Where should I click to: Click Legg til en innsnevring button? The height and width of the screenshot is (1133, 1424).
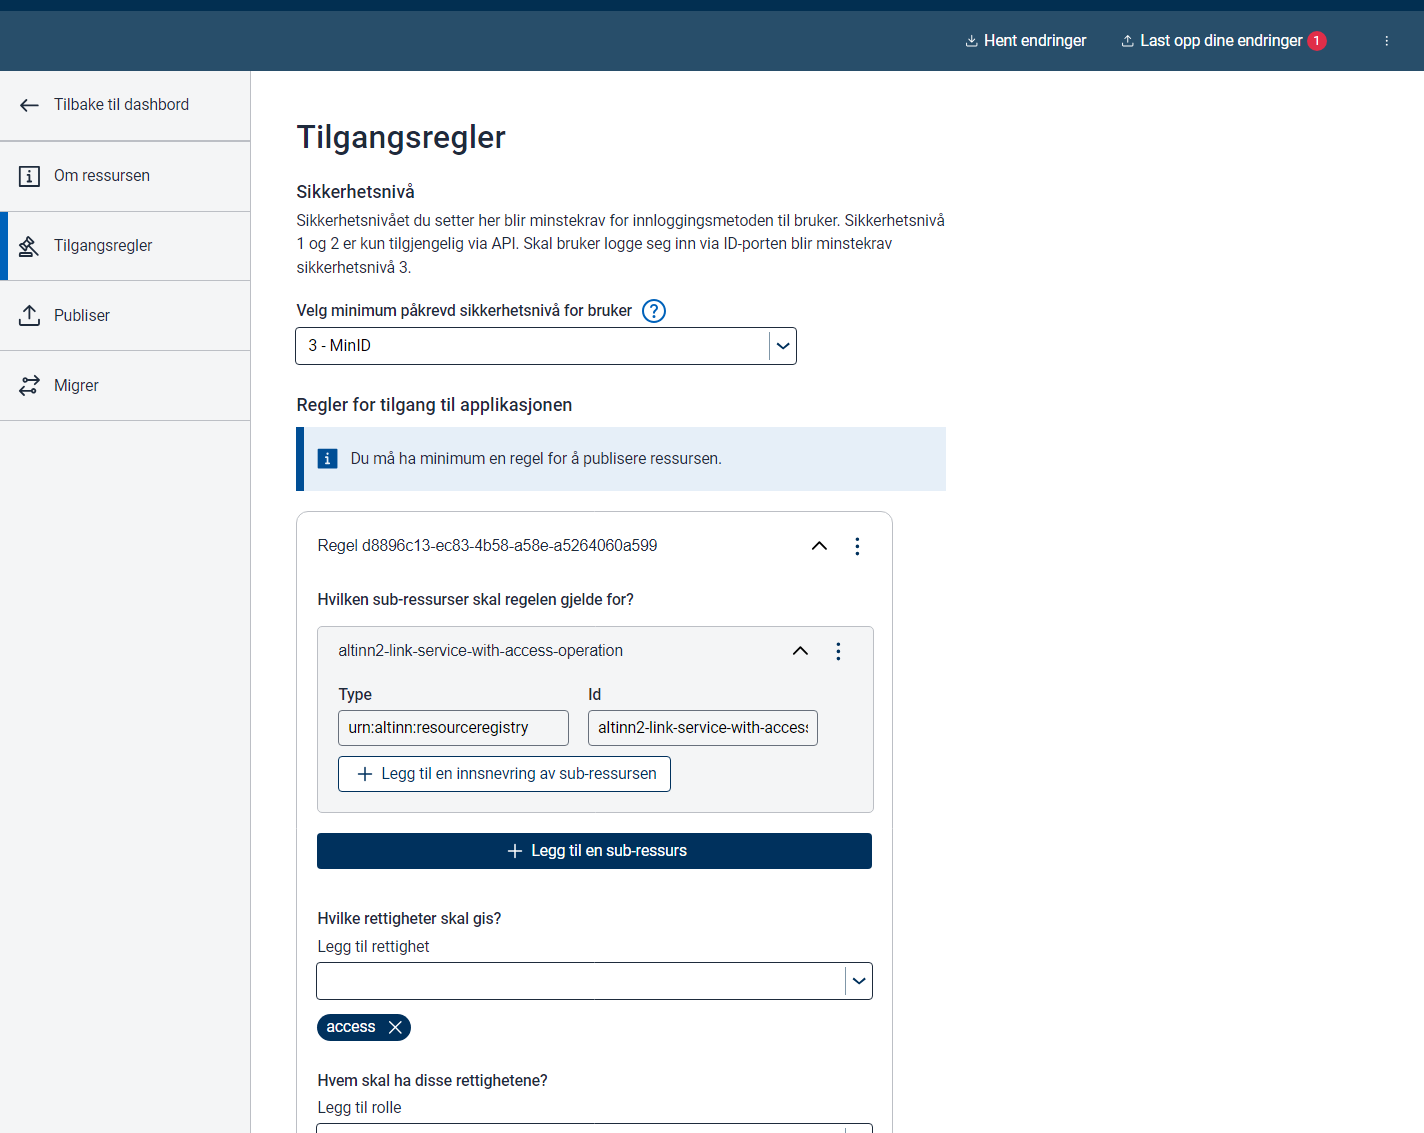[x=504, y=774]
